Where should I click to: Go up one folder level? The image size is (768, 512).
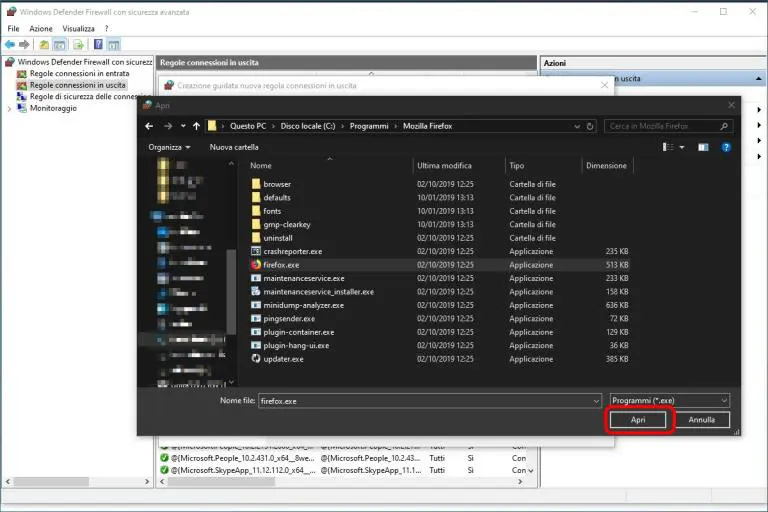[x=196, y=126]
